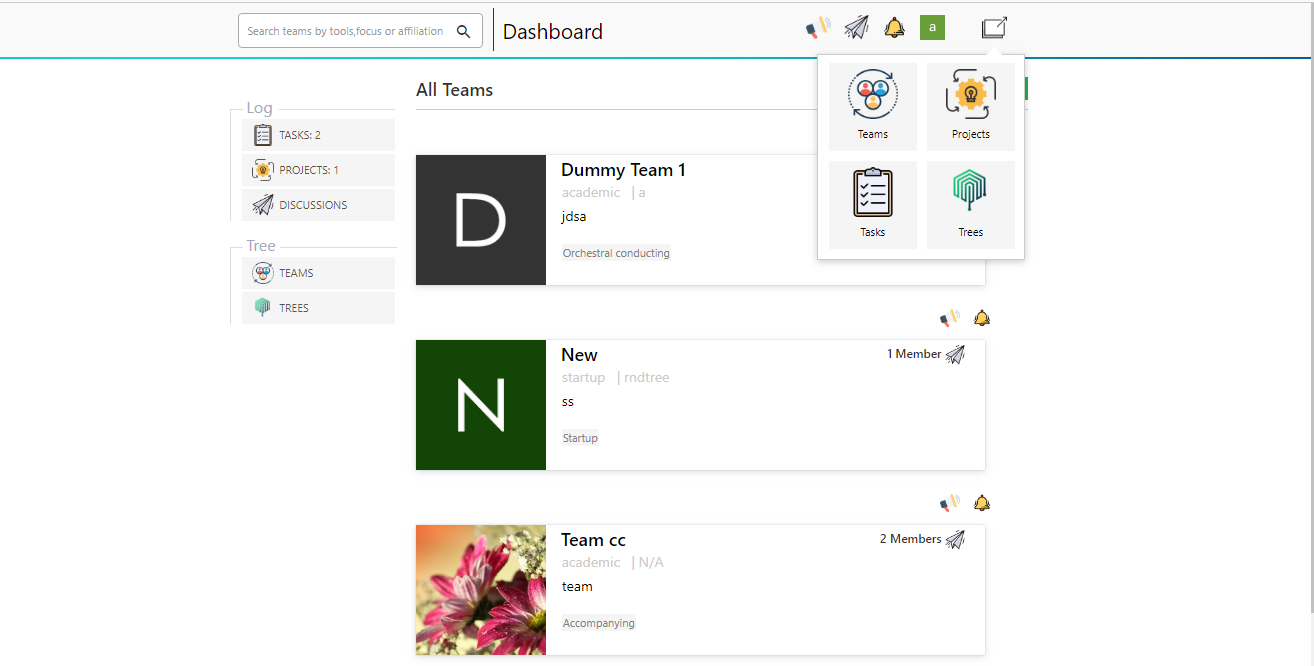Click the paper plane icon on New team card
Screen dimensions: 1314x666
click(955, 354)
